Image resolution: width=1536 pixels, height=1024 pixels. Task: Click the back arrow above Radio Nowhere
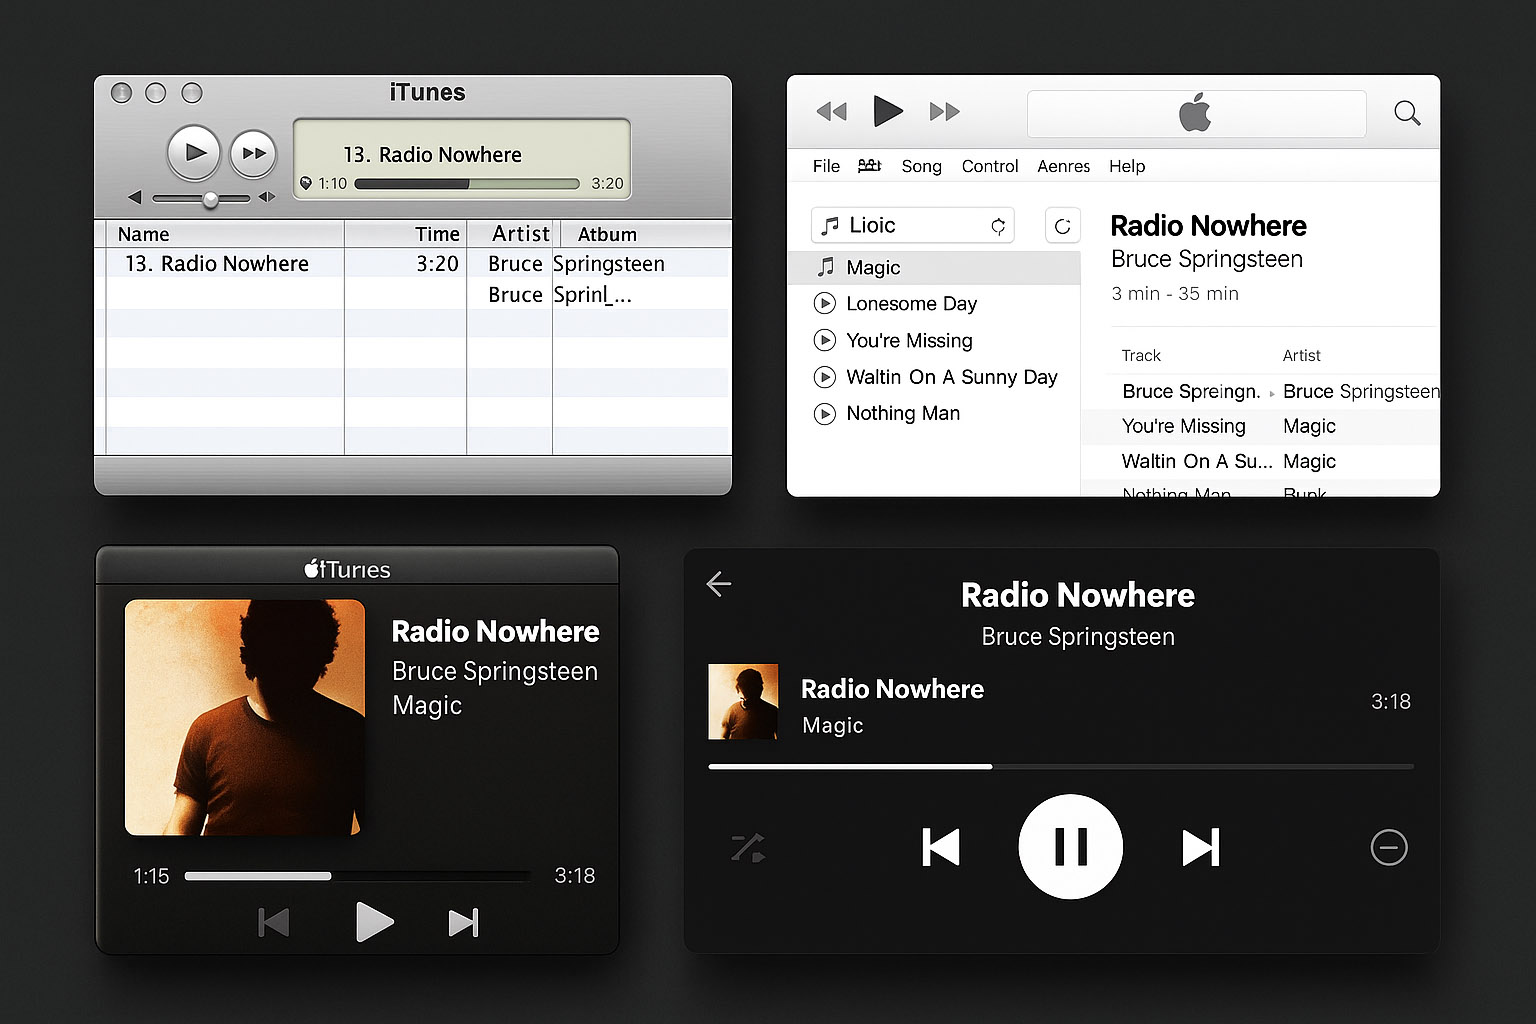pos(719,584)
